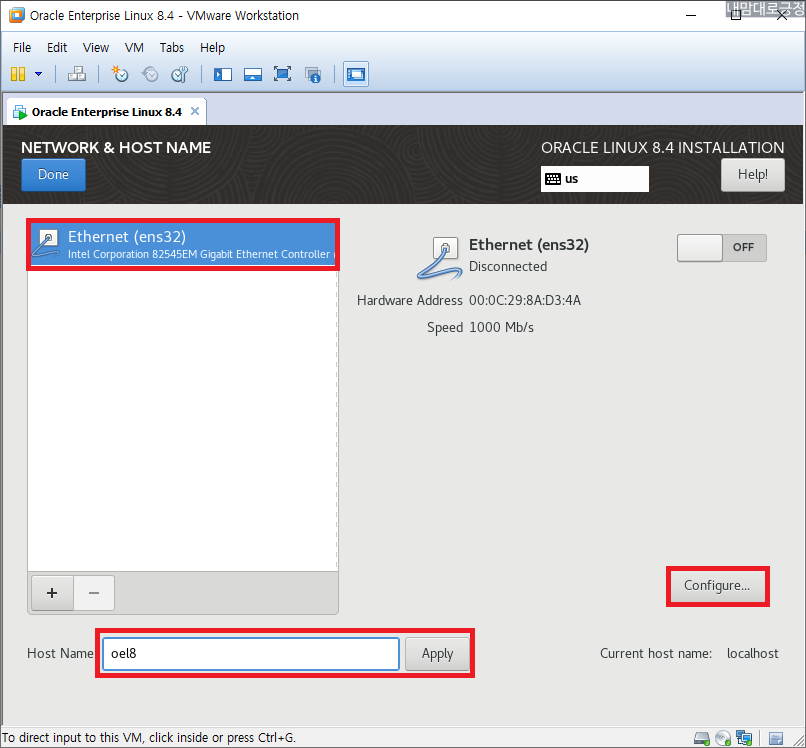The width and height of the screenshot is (806, 748).
Task: Send Ctrl+Alt+Del using the keyboard keys icon
Action: point(77,74)
